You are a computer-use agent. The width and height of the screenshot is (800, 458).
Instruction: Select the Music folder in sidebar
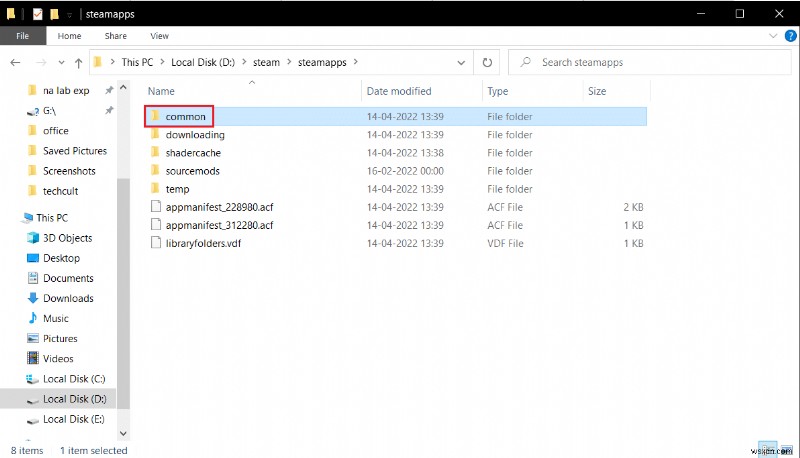coord(56,318)
